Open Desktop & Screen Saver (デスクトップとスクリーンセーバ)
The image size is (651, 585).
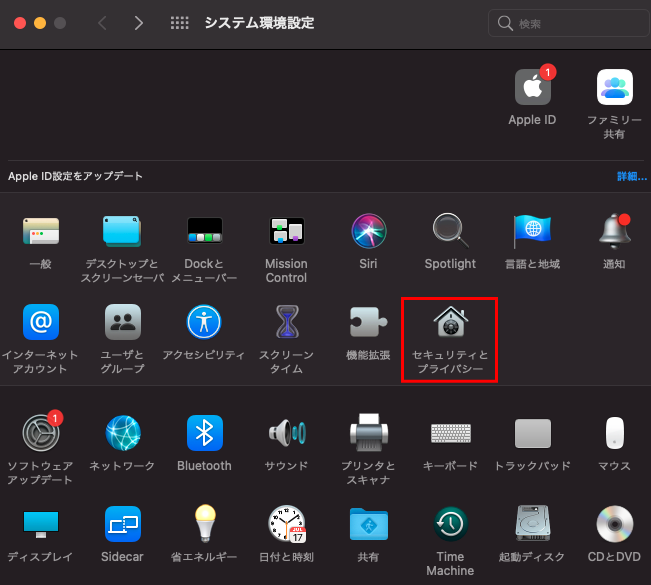pyautogui.click(x=122, y=231)
